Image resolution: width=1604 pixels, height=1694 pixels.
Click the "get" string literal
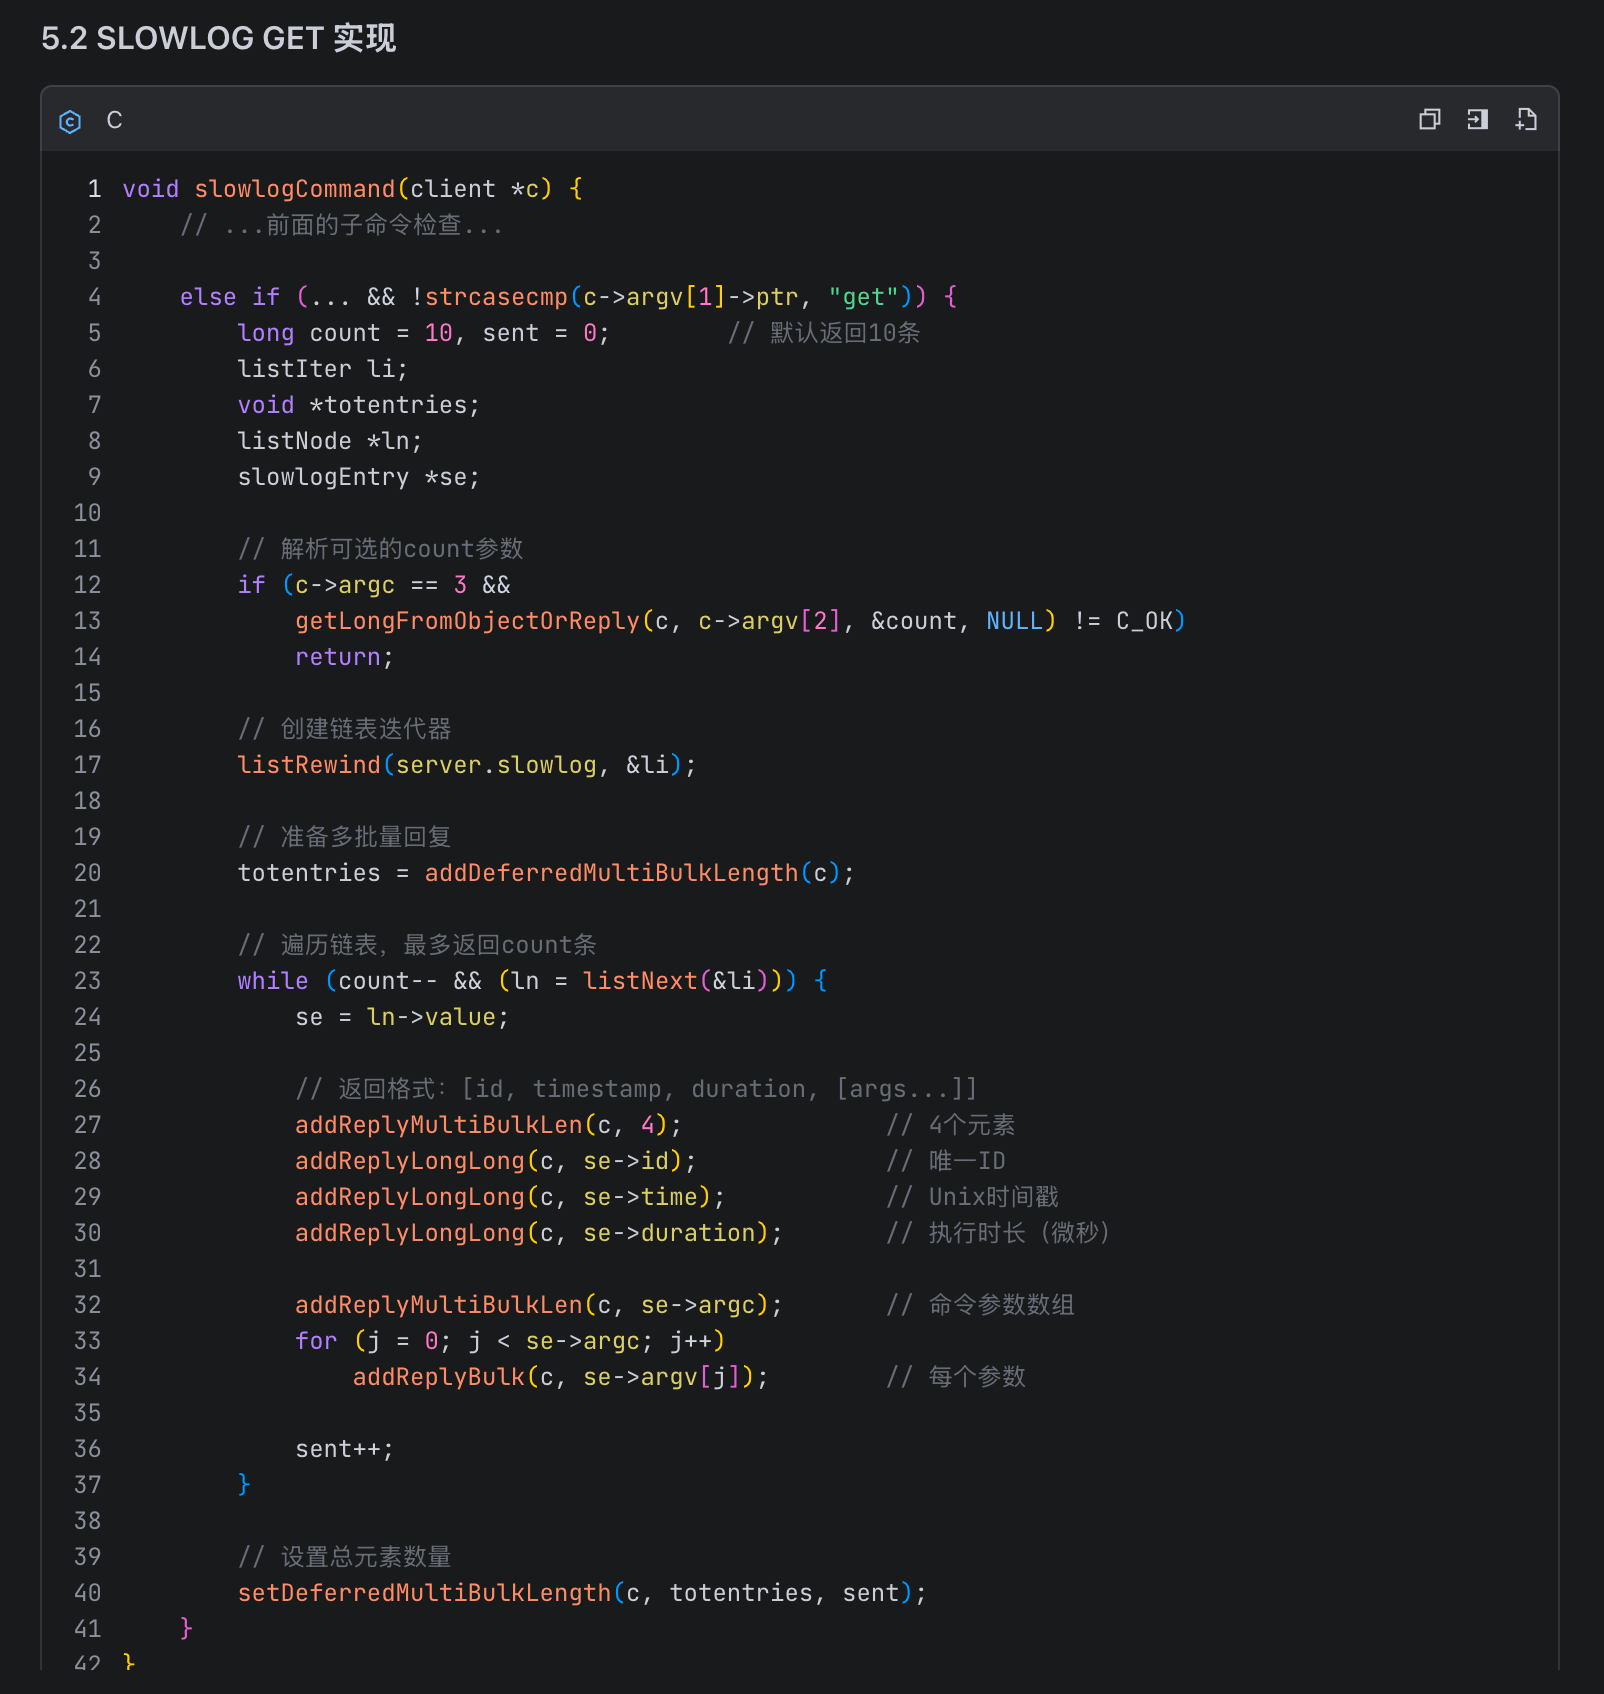[x=863, y=297]
